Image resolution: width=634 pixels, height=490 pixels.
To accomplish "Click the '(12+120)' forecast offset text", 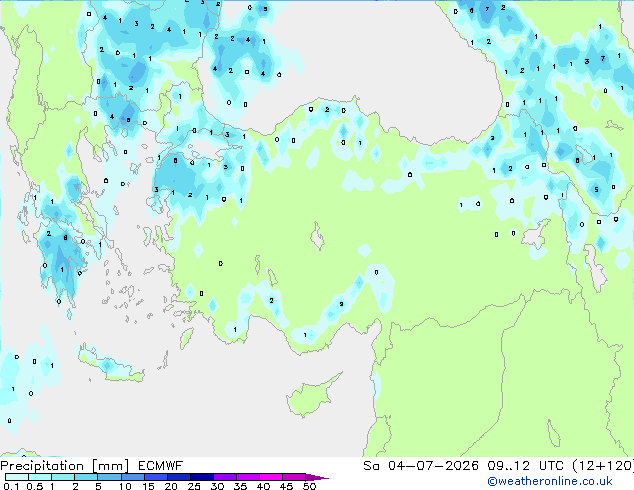I will tap(603, 466).
